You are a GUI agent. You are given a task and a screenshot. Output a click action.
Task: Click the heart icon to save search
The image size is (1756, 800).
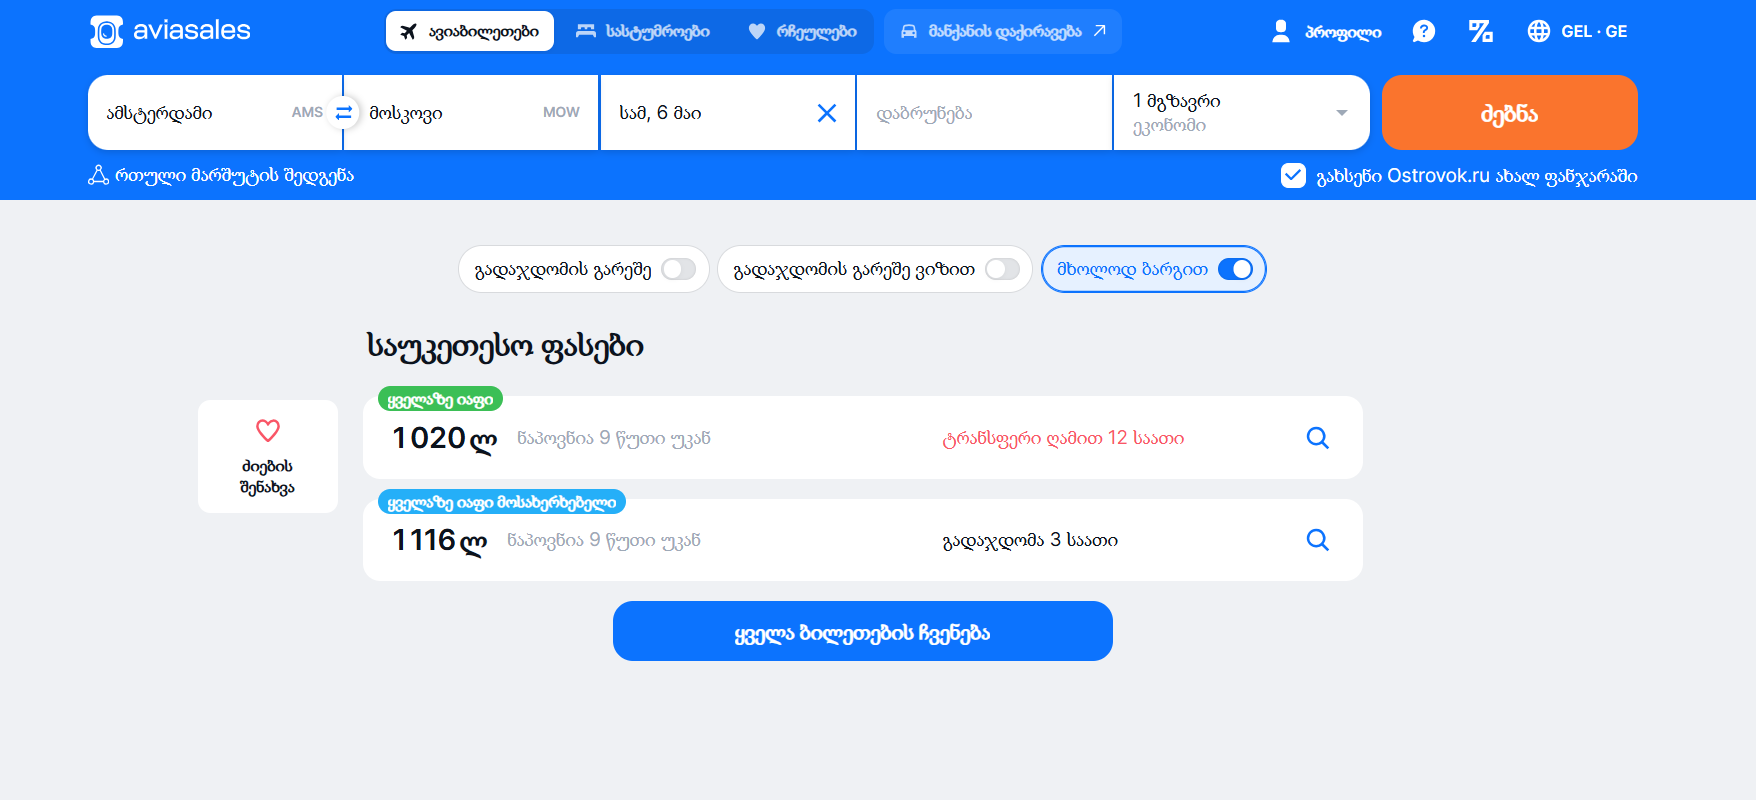(x=268, y=430)
